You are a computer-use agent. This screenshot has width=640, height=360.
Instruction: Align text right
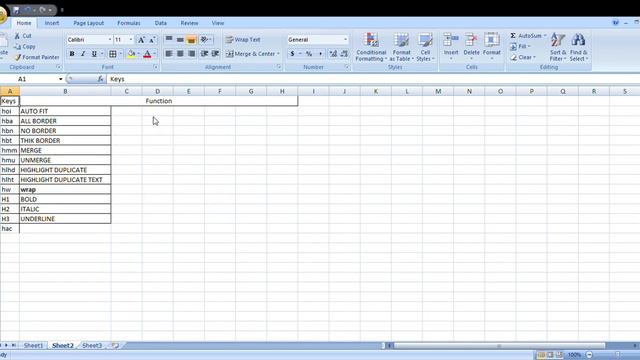(191, 53)
